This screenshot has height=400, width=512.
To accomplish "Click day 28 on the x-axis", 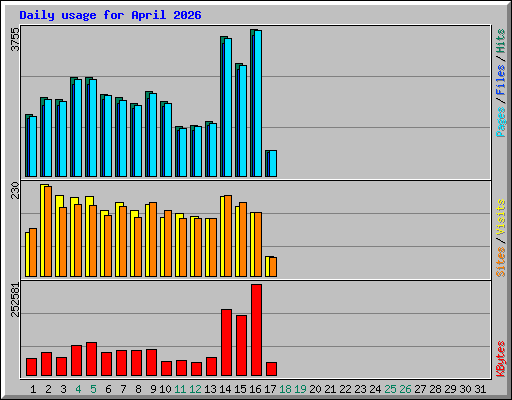I will click(435, 389).
